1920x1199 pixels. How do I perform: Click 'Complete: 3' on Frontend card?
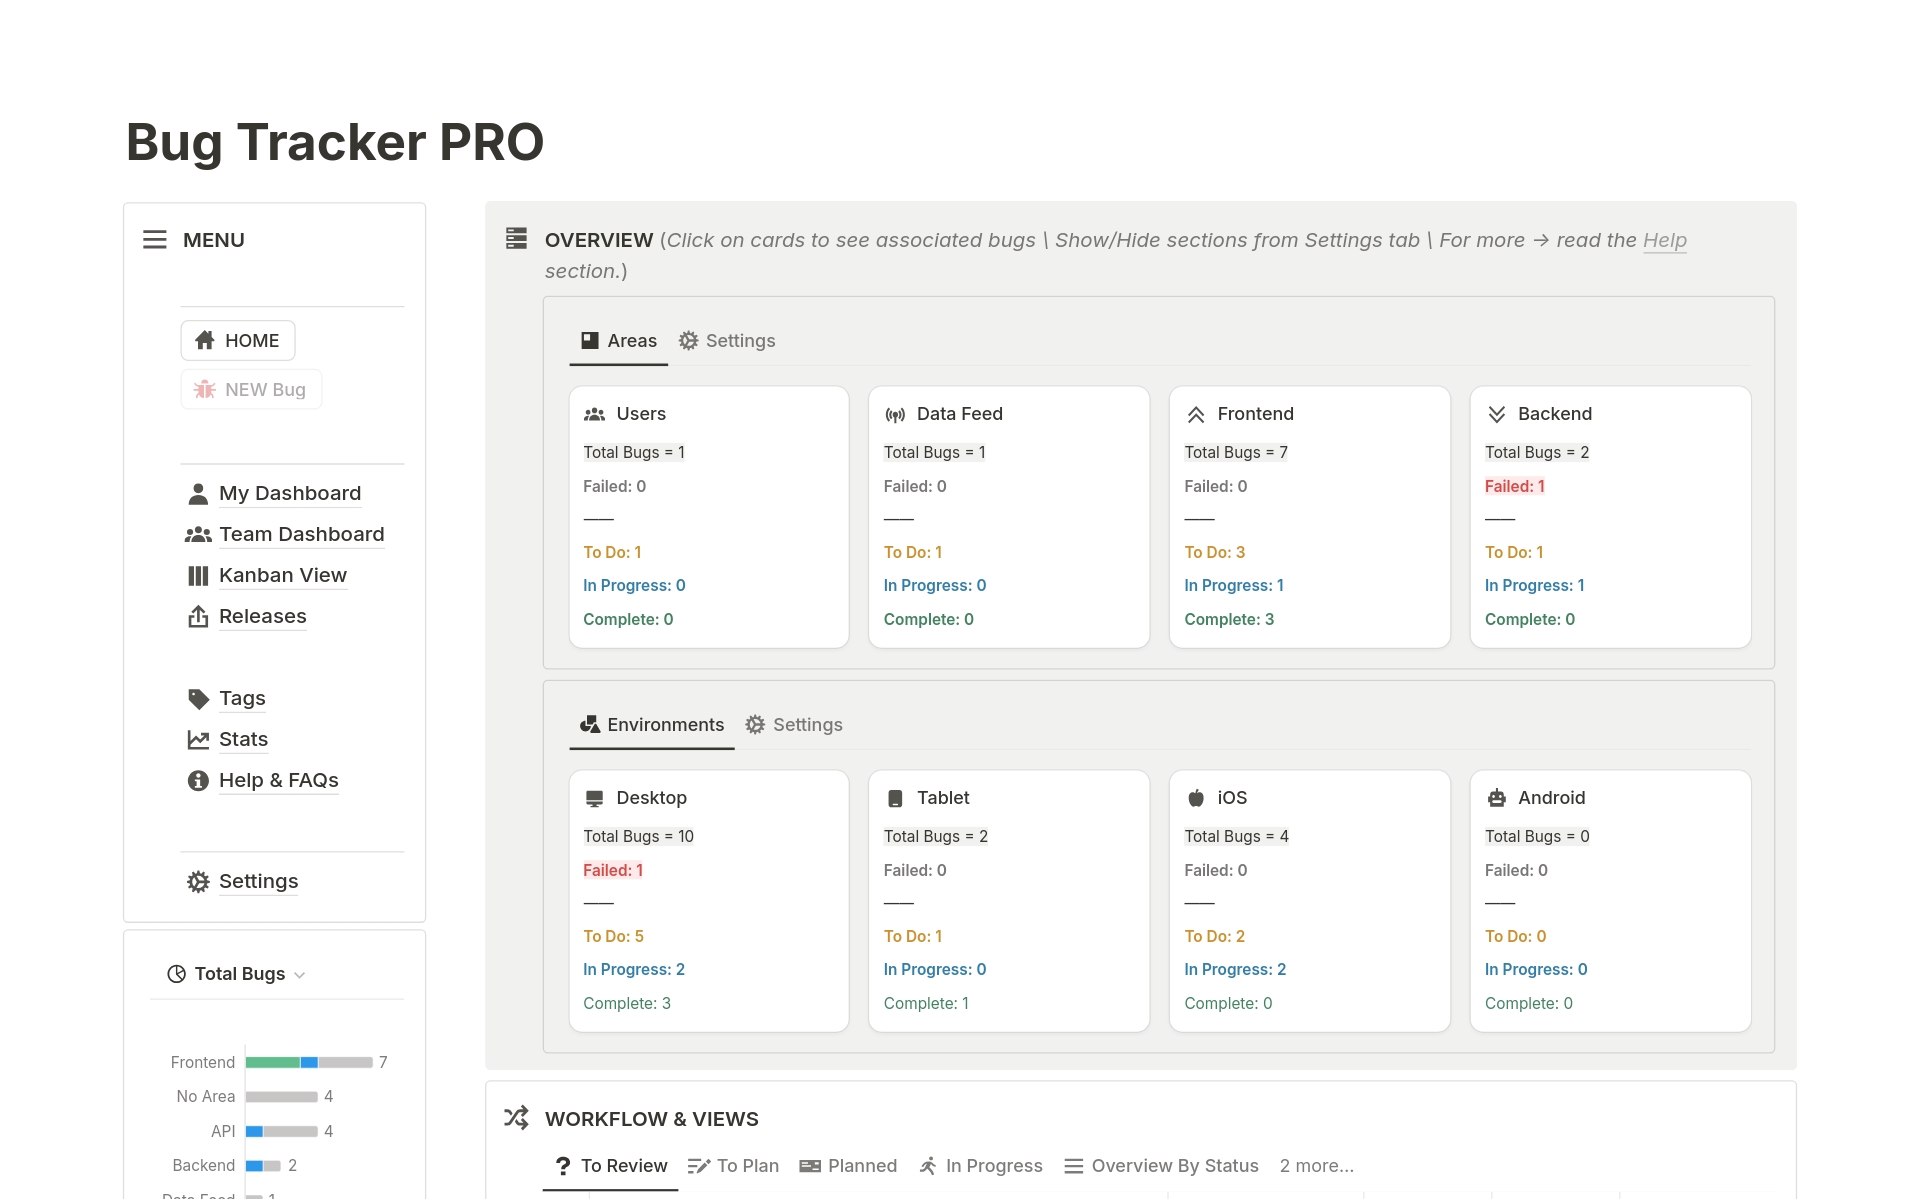click(1229, 620)
